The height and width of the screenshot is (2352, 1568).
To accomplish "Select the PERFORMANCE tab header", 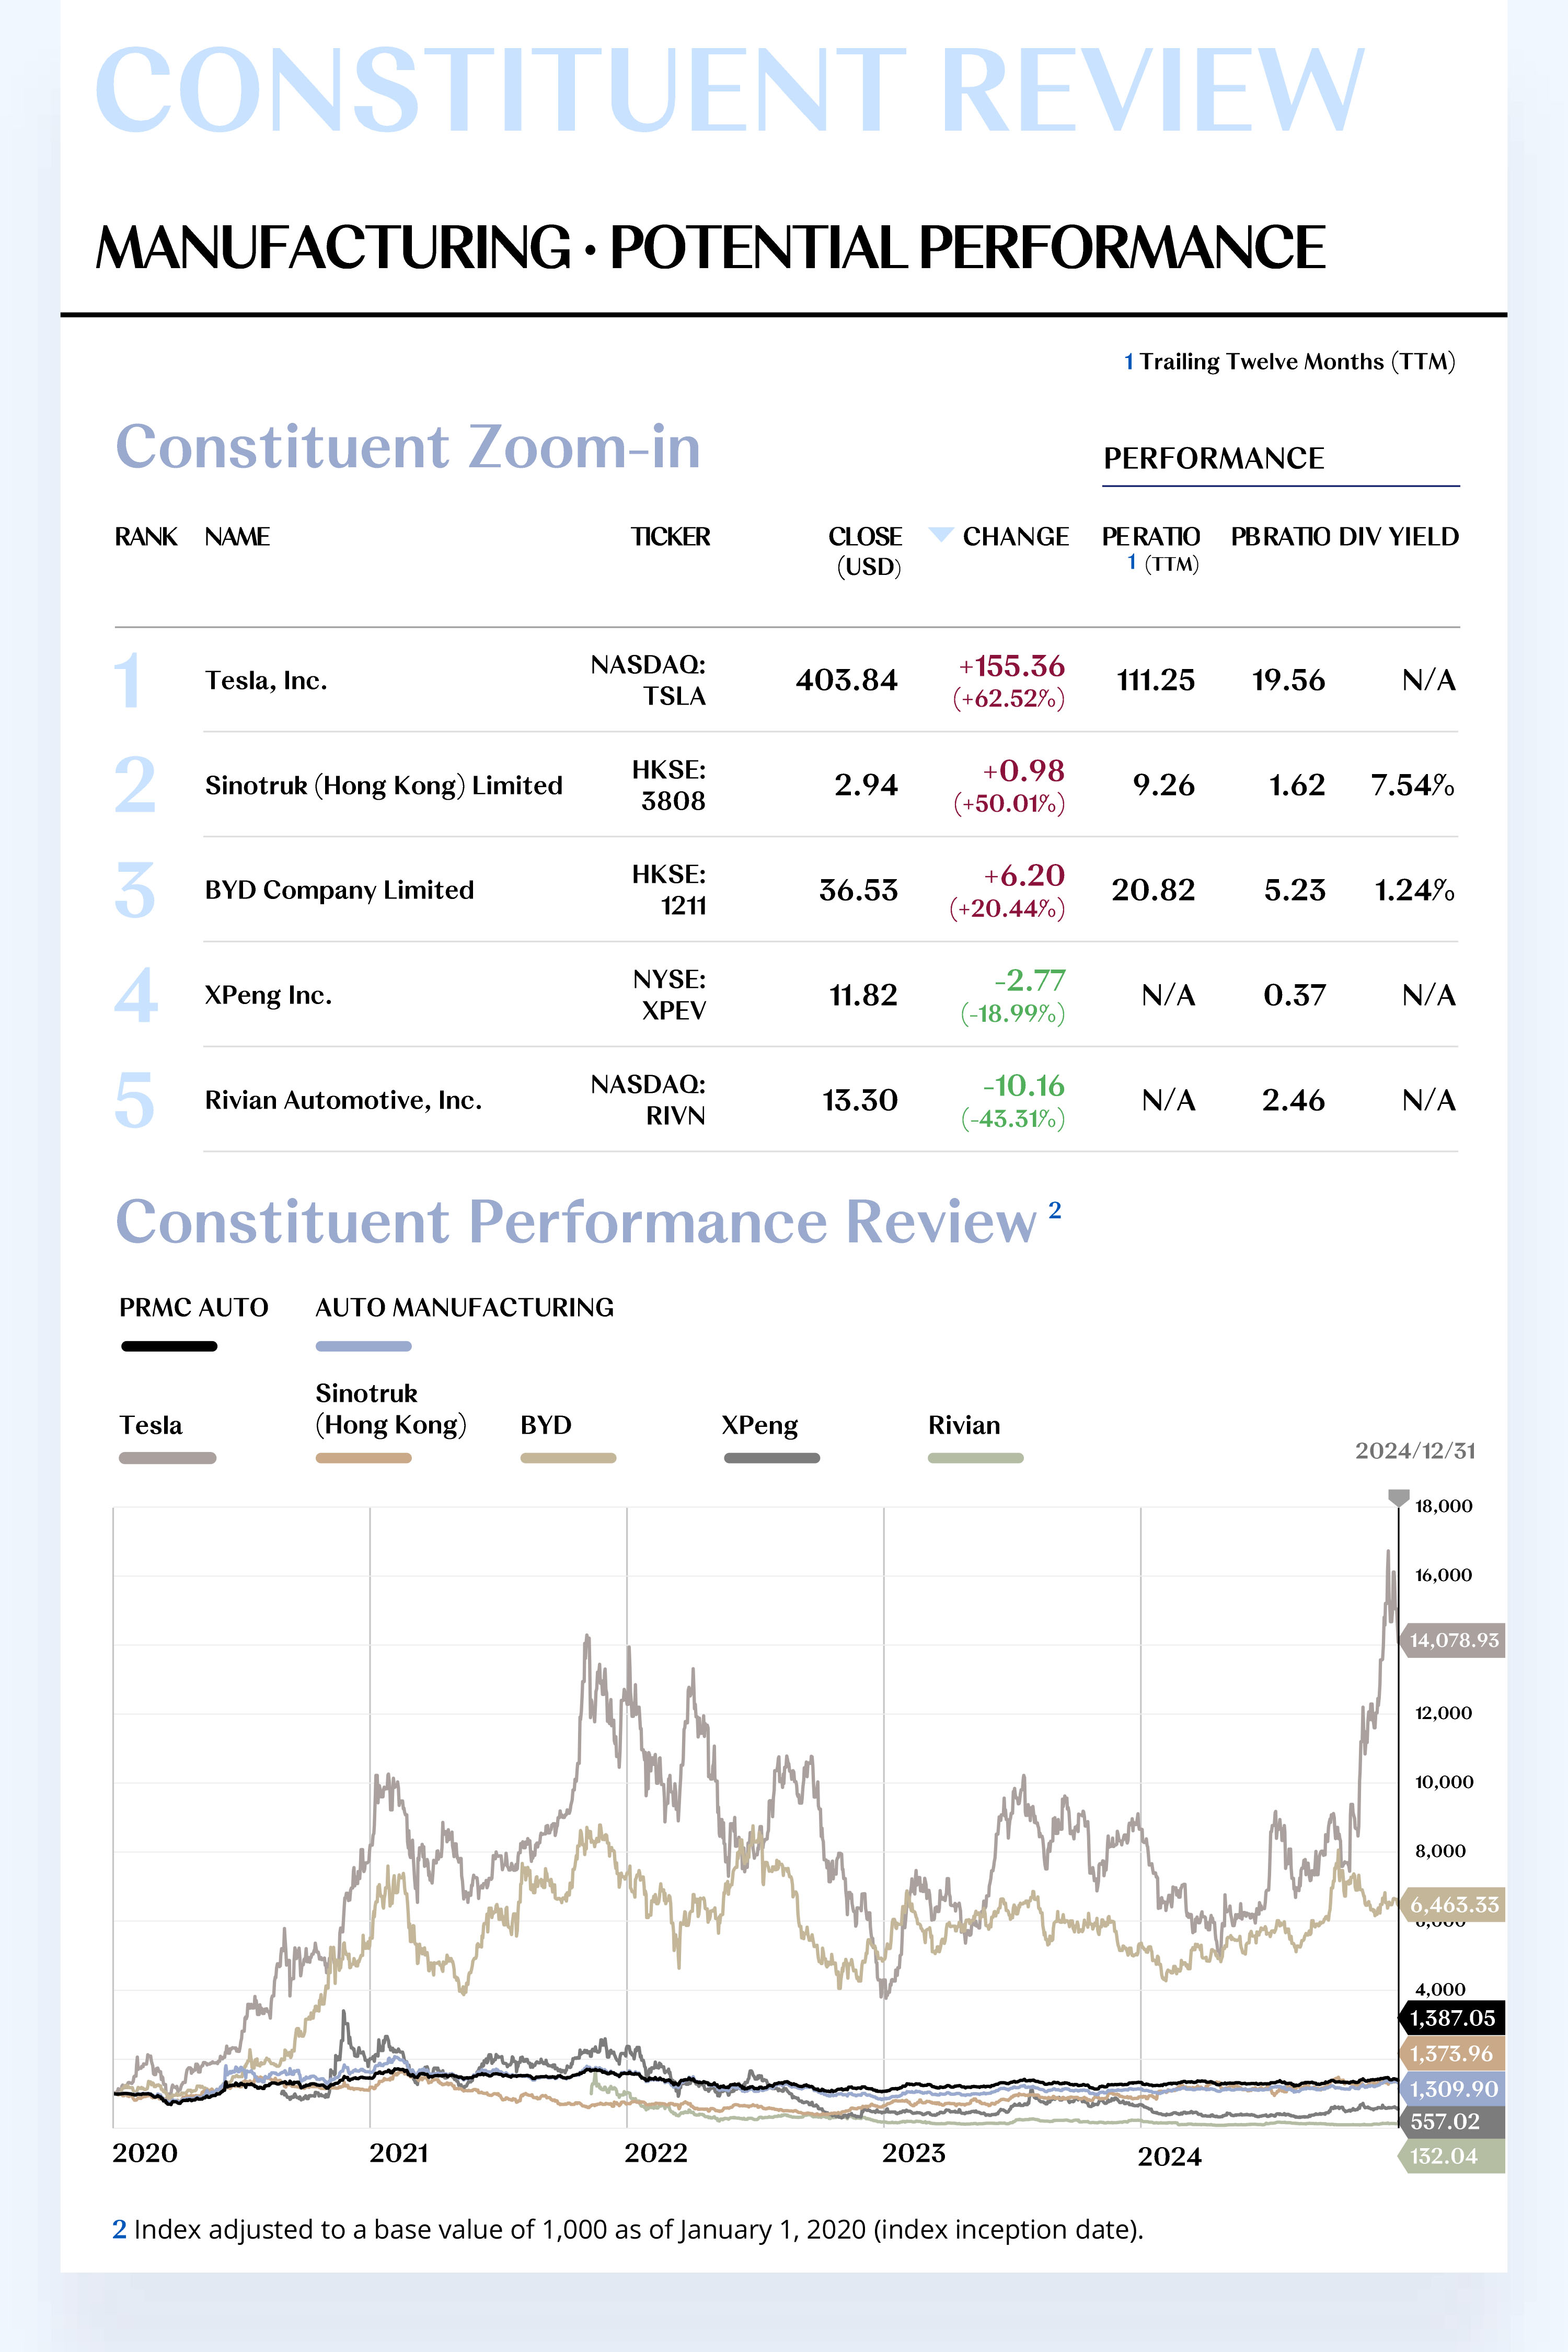I will point(1213,458).
